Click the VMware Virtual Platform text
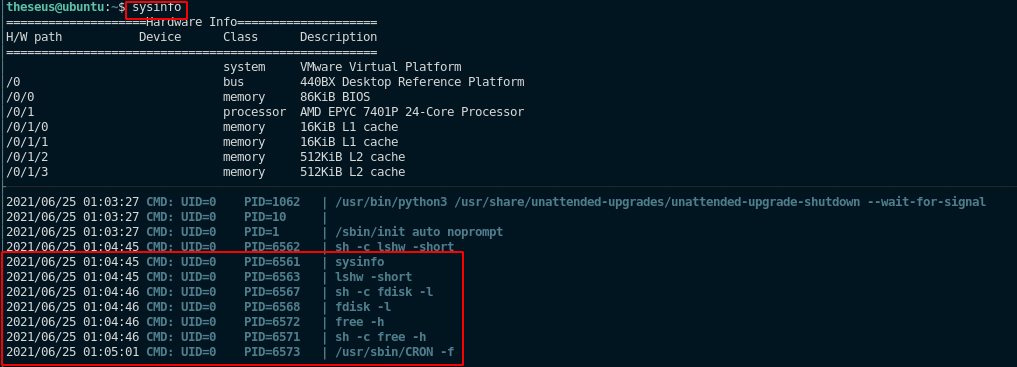The width and height of the screenshot is (1017, 367). [381, 67]
